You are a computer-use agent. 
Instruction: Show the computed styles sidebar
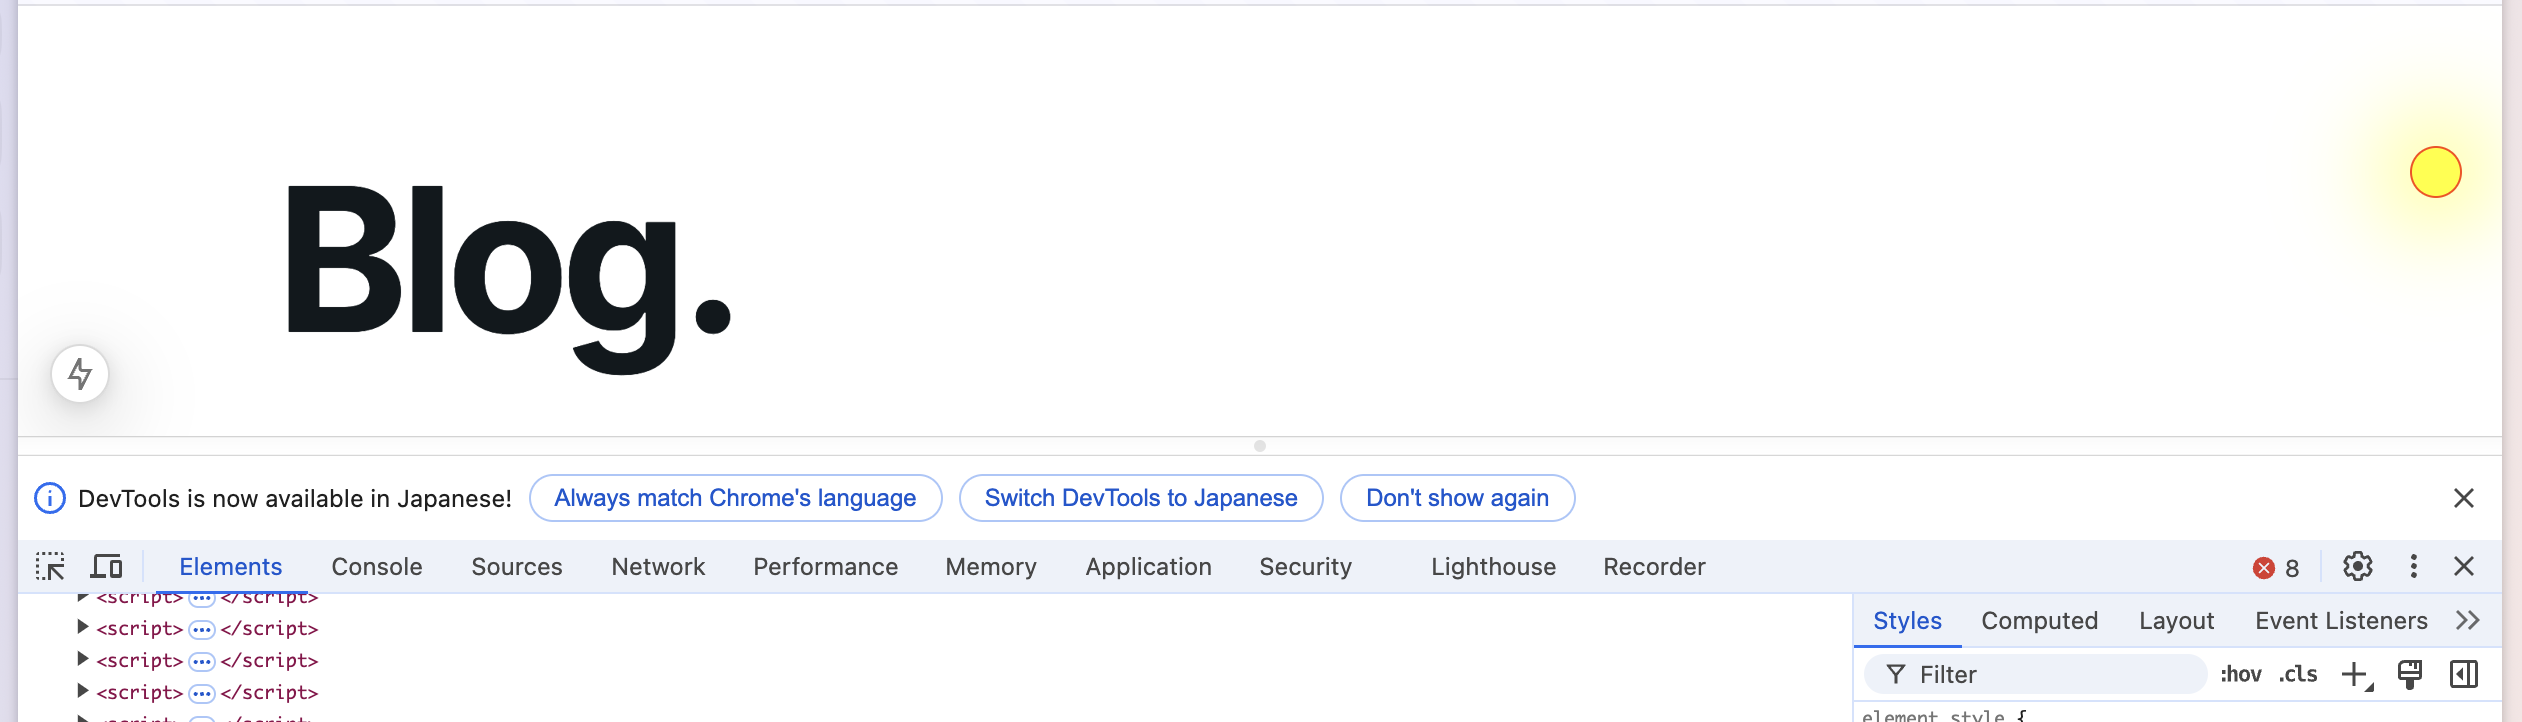click(2464, 675)
